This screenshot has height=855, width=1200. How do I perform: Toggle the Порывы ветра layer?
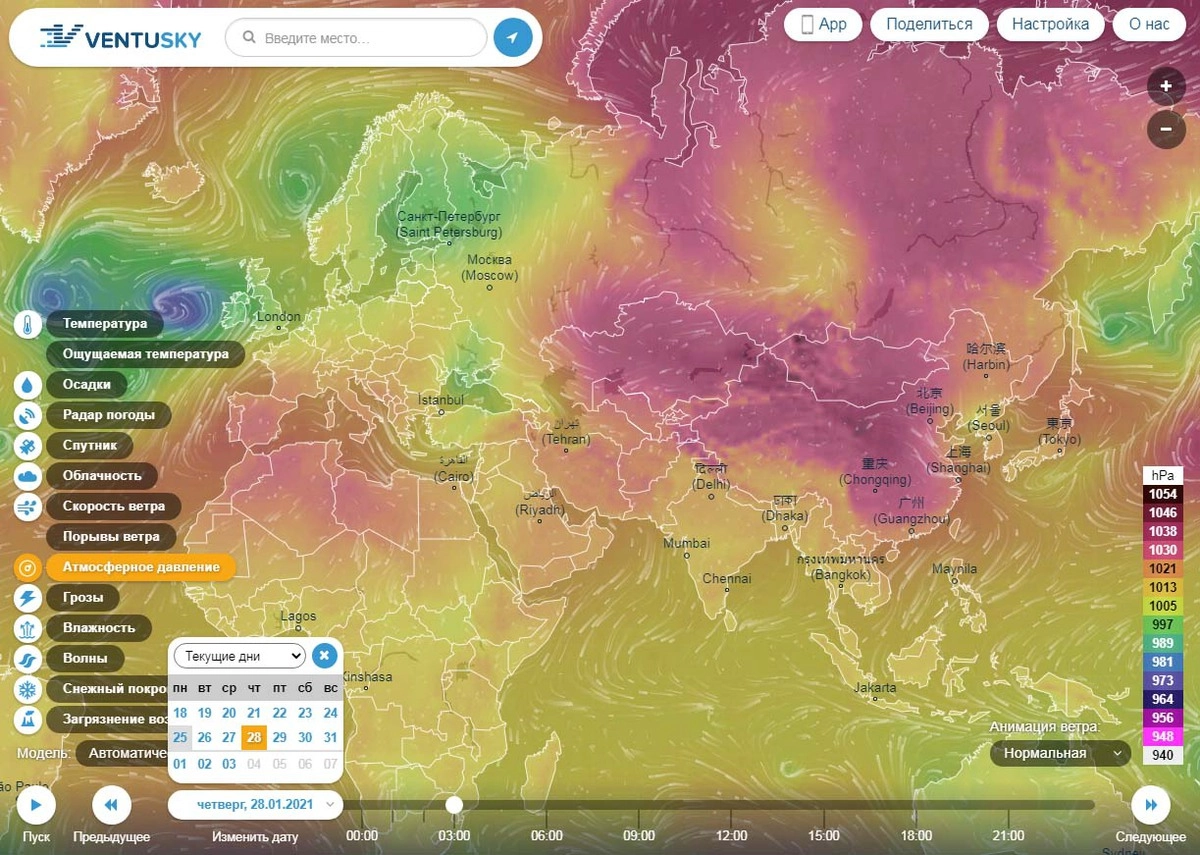(x=110, y=537)
